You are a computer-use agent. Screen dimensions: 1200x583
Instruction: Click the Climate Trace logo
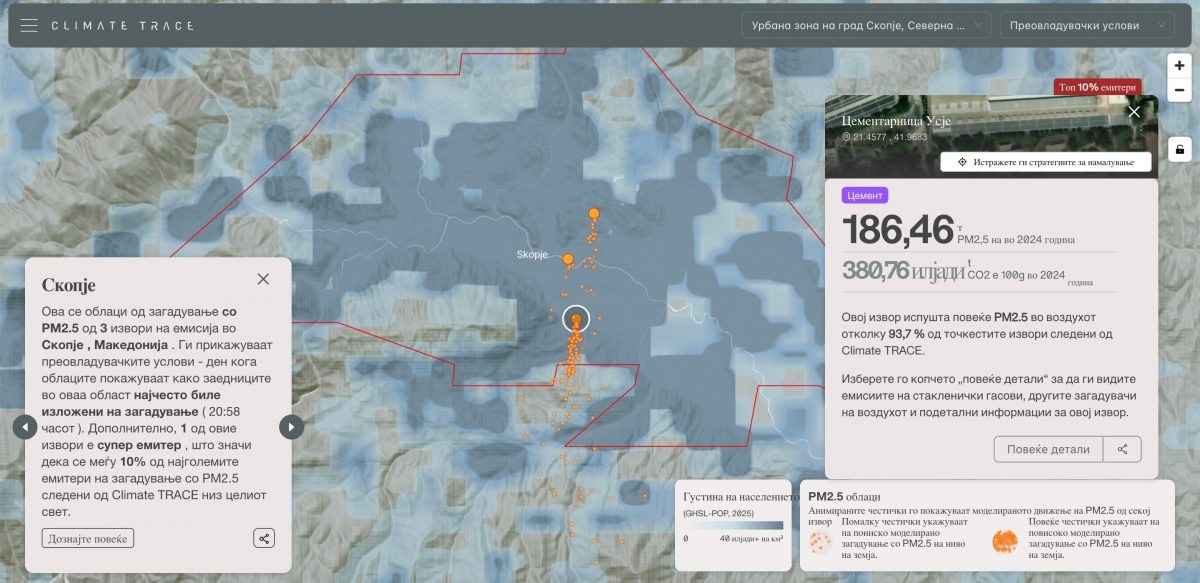point(122,25)
